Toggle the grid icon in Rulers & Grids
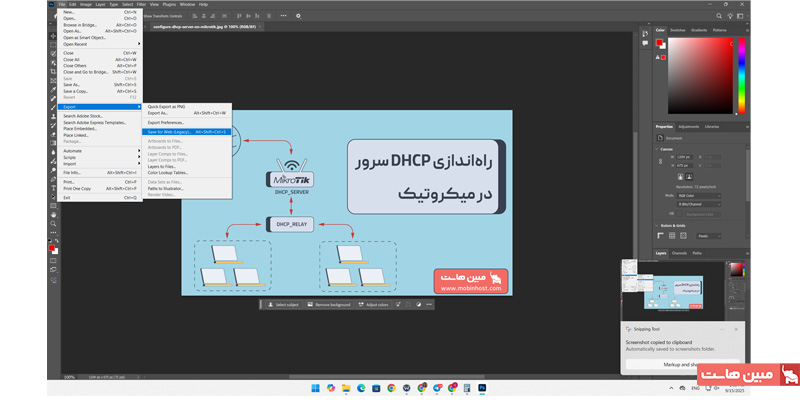 click(672, 236)
